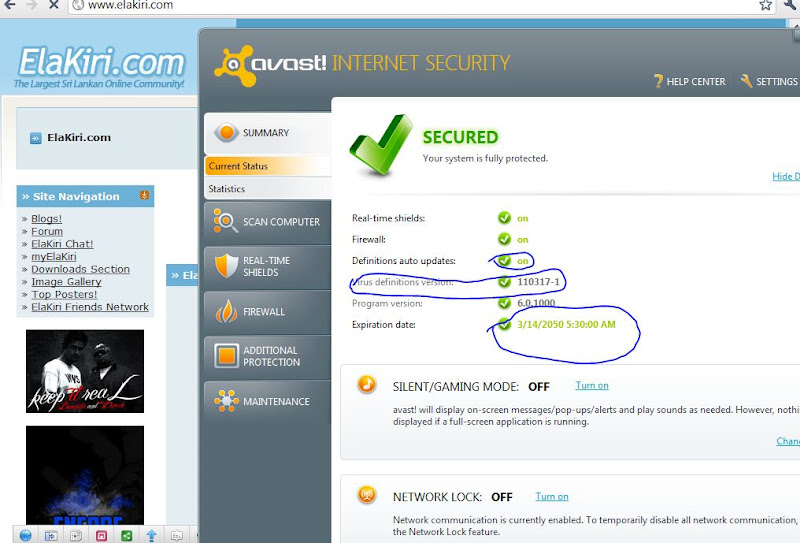This screenshot has width=800, height=543.
Task: Click Expiration date green check icon
Action: tap(504, 325)
